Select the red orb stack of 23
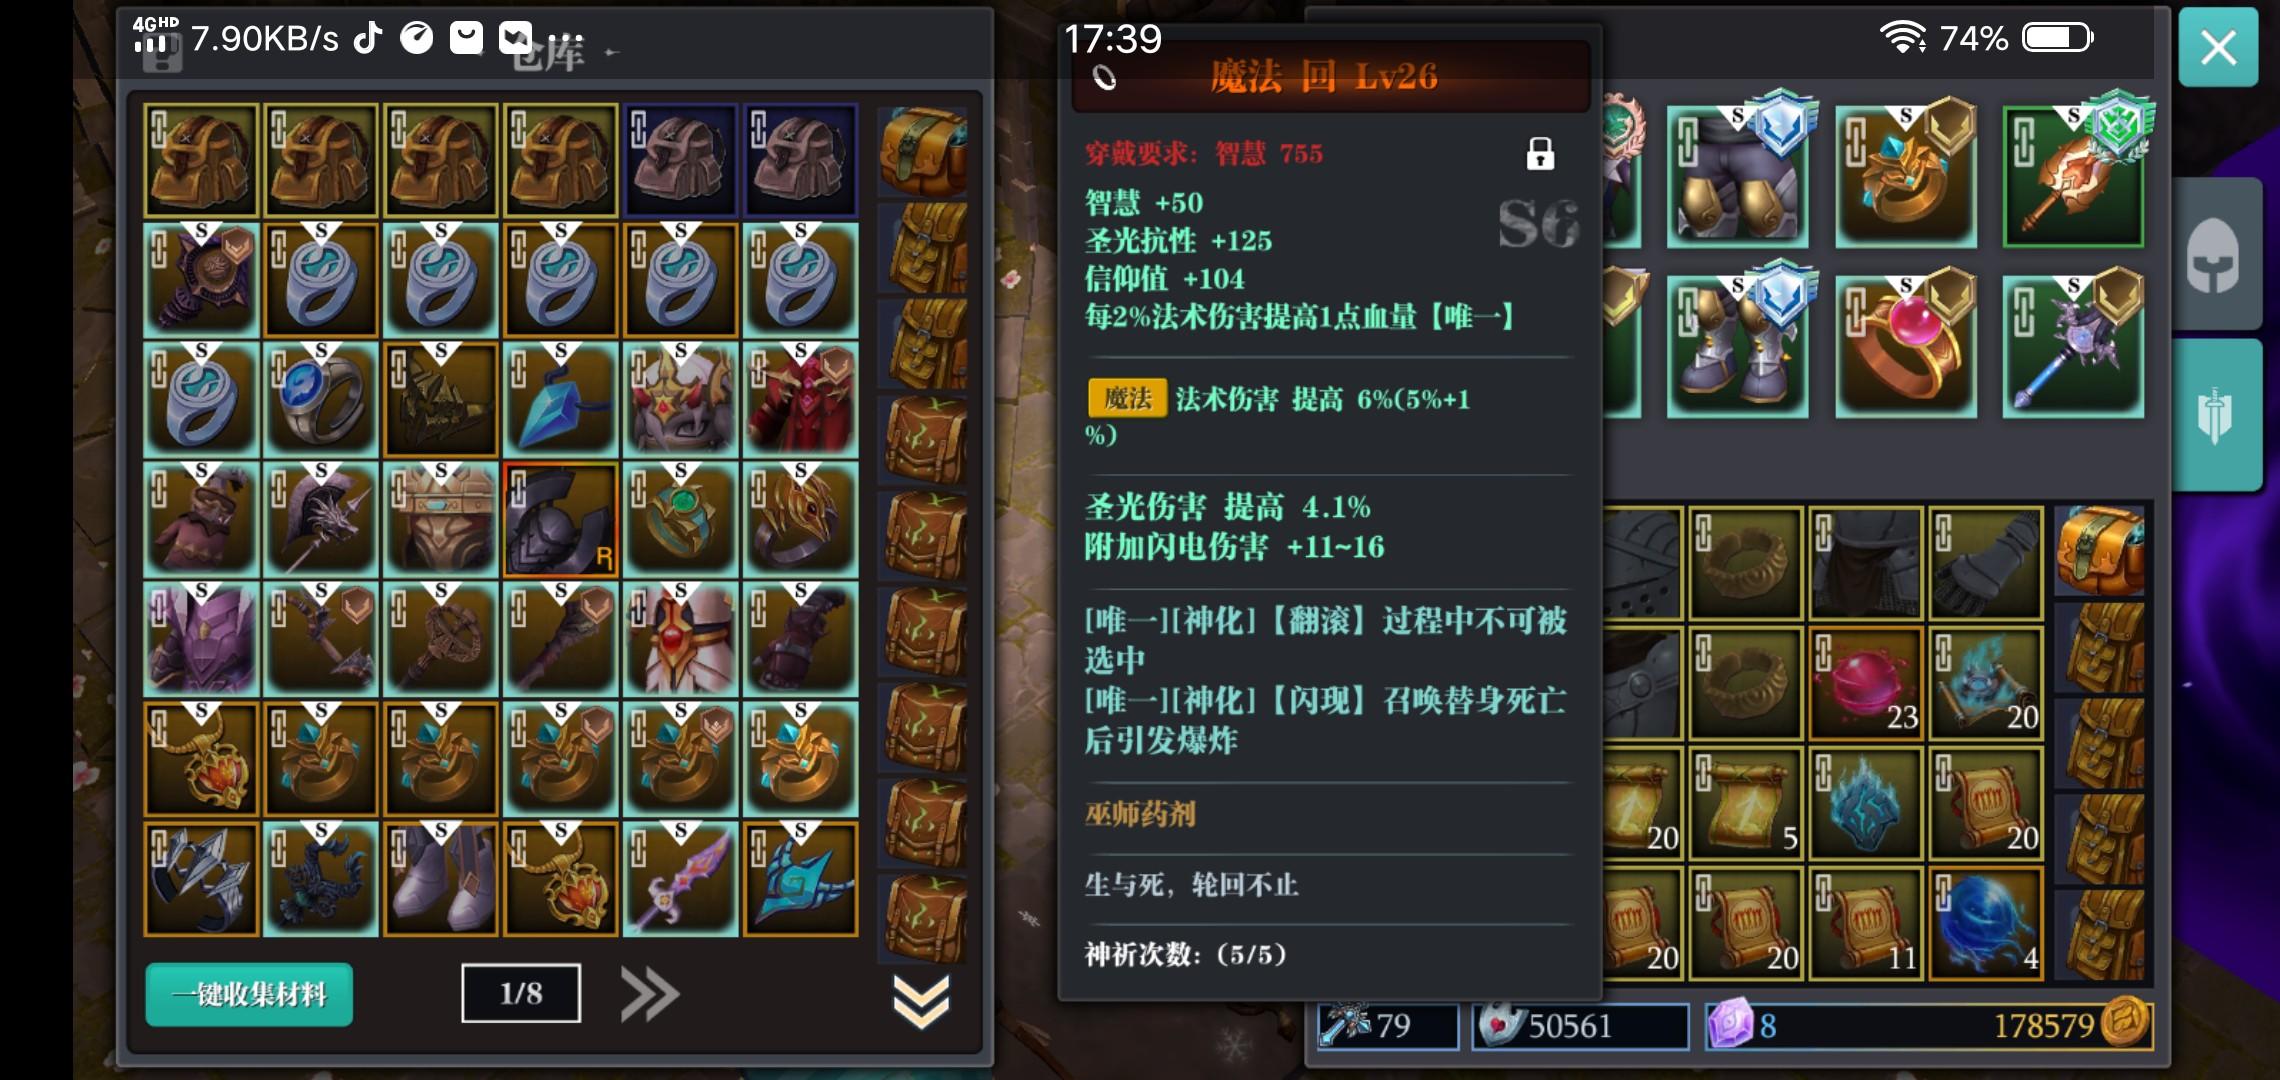 (x=1866, y=684)
